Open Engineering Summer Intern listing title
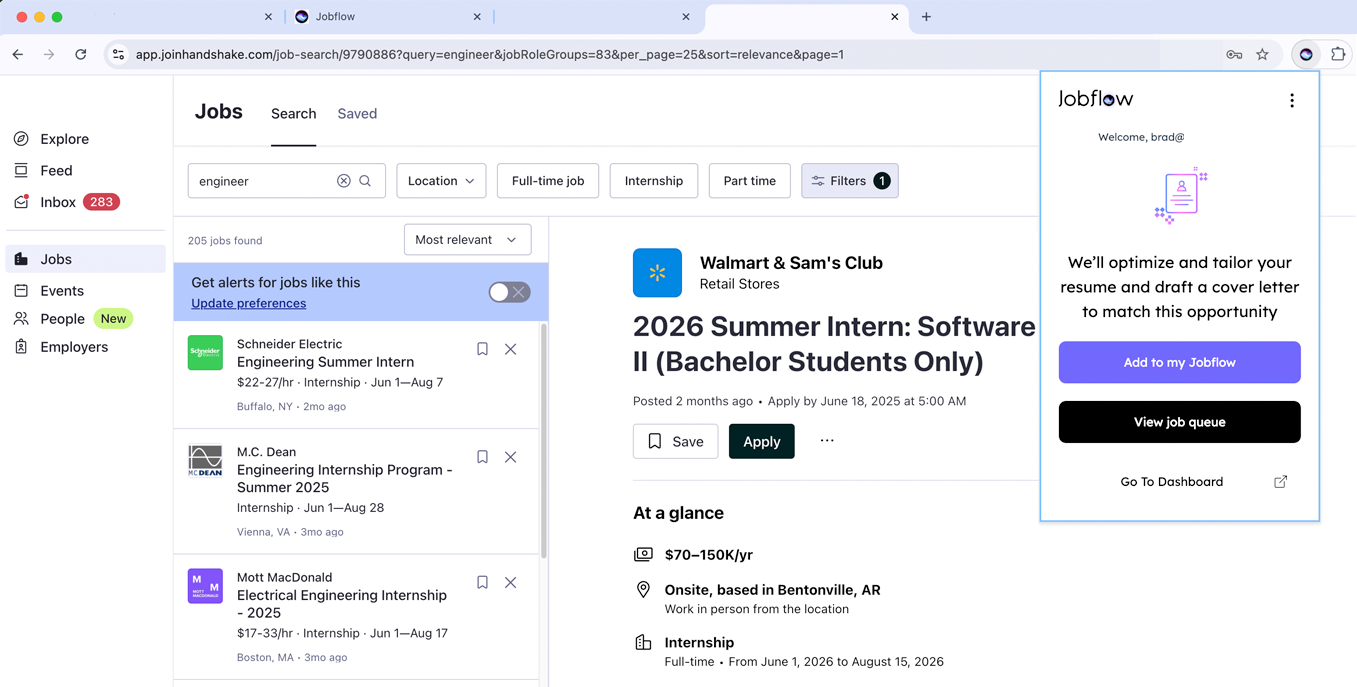This screenshot has width=1357, height=687. [x=325, y=362]
